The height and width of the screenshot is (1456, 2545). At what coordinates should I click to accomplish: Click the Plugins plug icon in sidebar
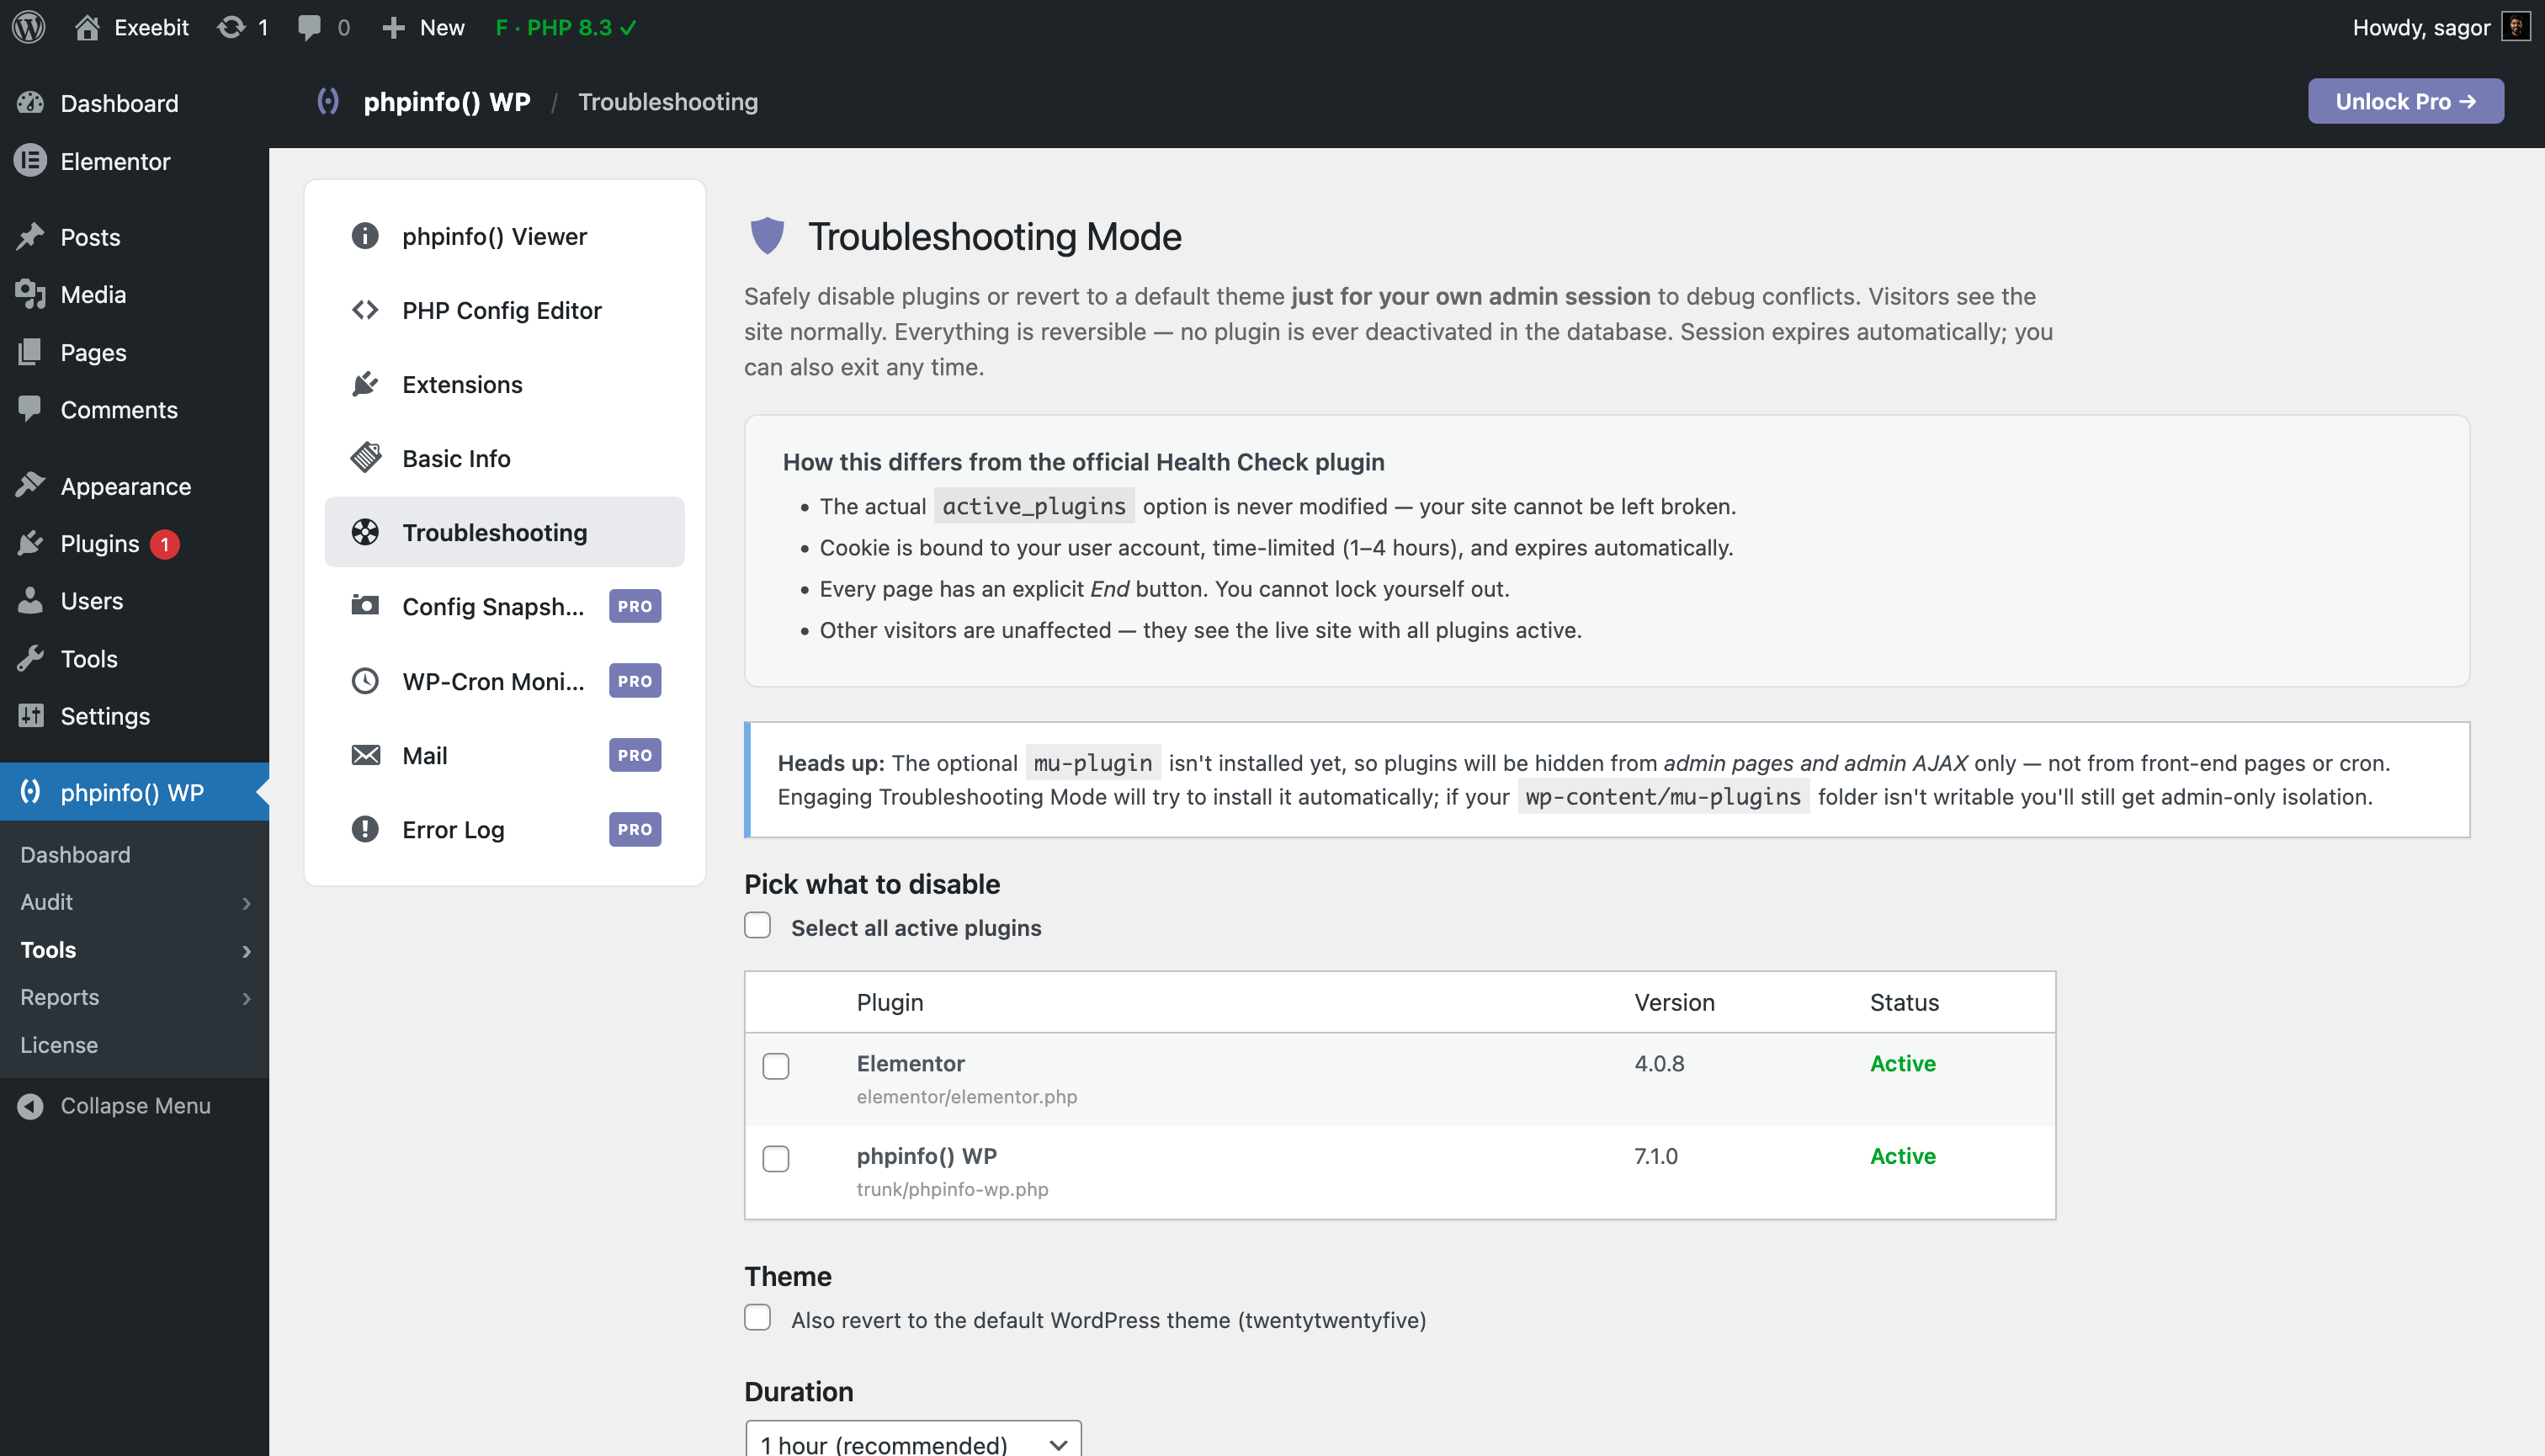click(x=31, y=543)
